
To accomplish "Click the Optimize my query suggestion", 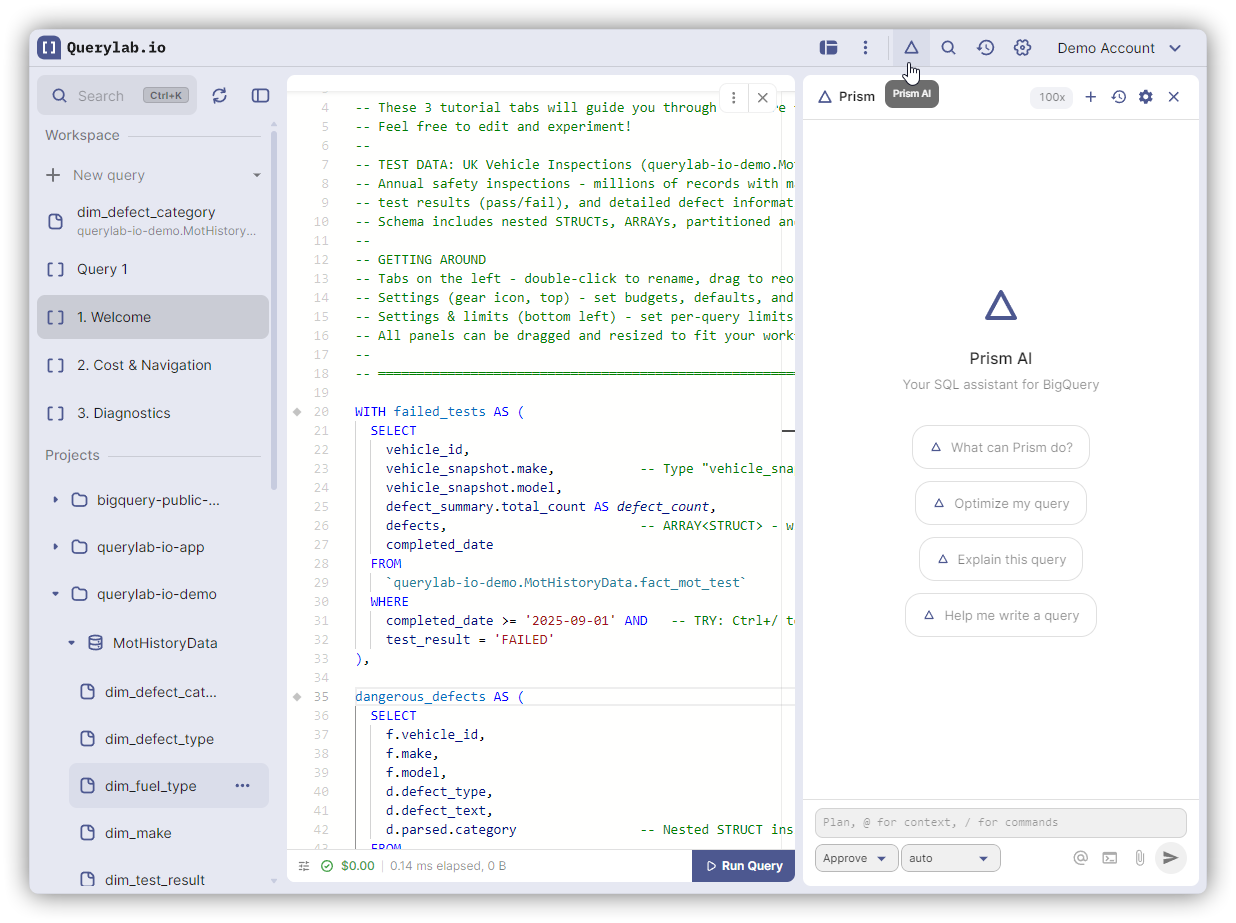I will pos(1000,504).
